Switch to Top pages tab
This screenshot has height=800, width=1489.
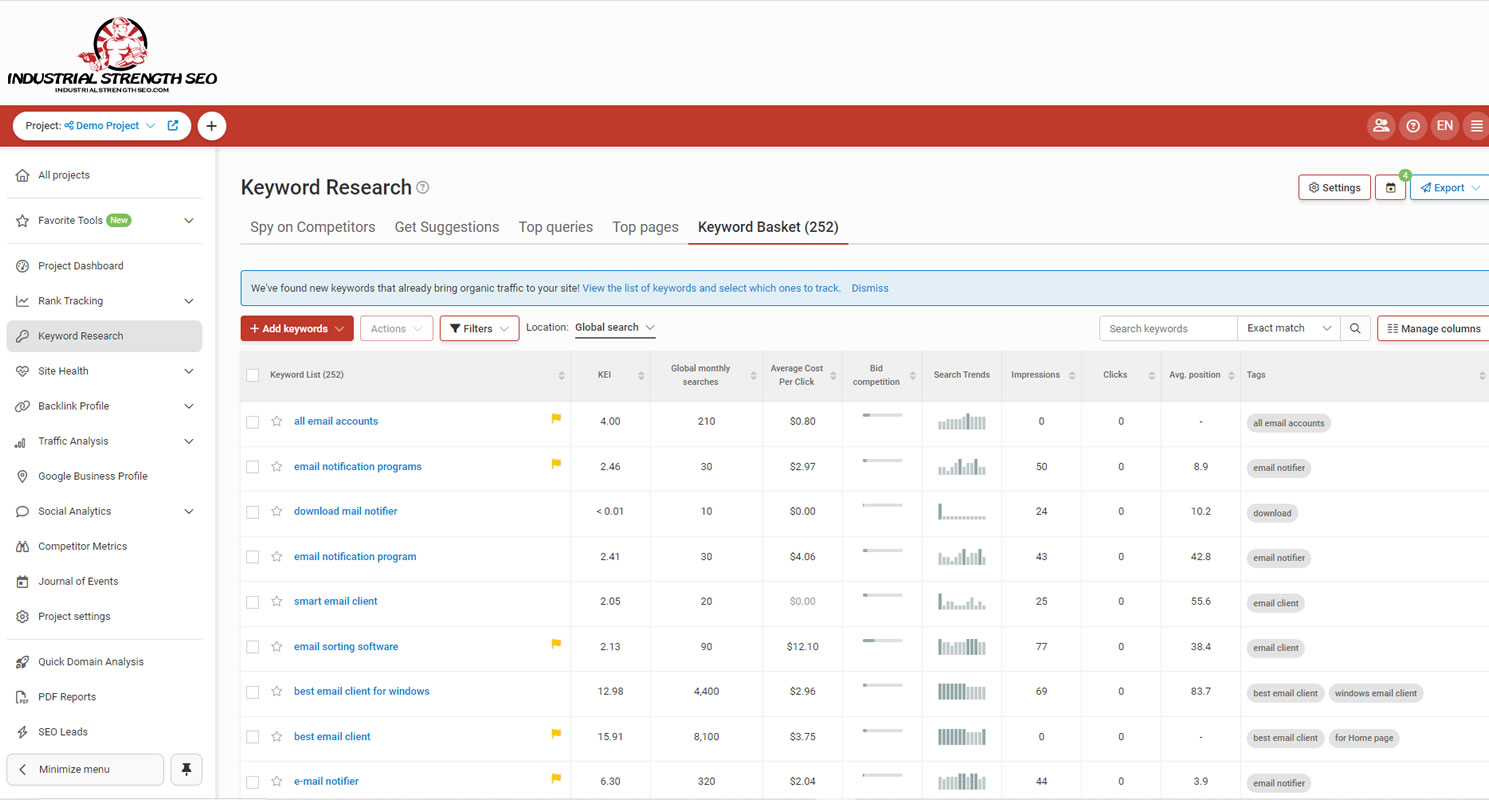click(x=646, y=227)
